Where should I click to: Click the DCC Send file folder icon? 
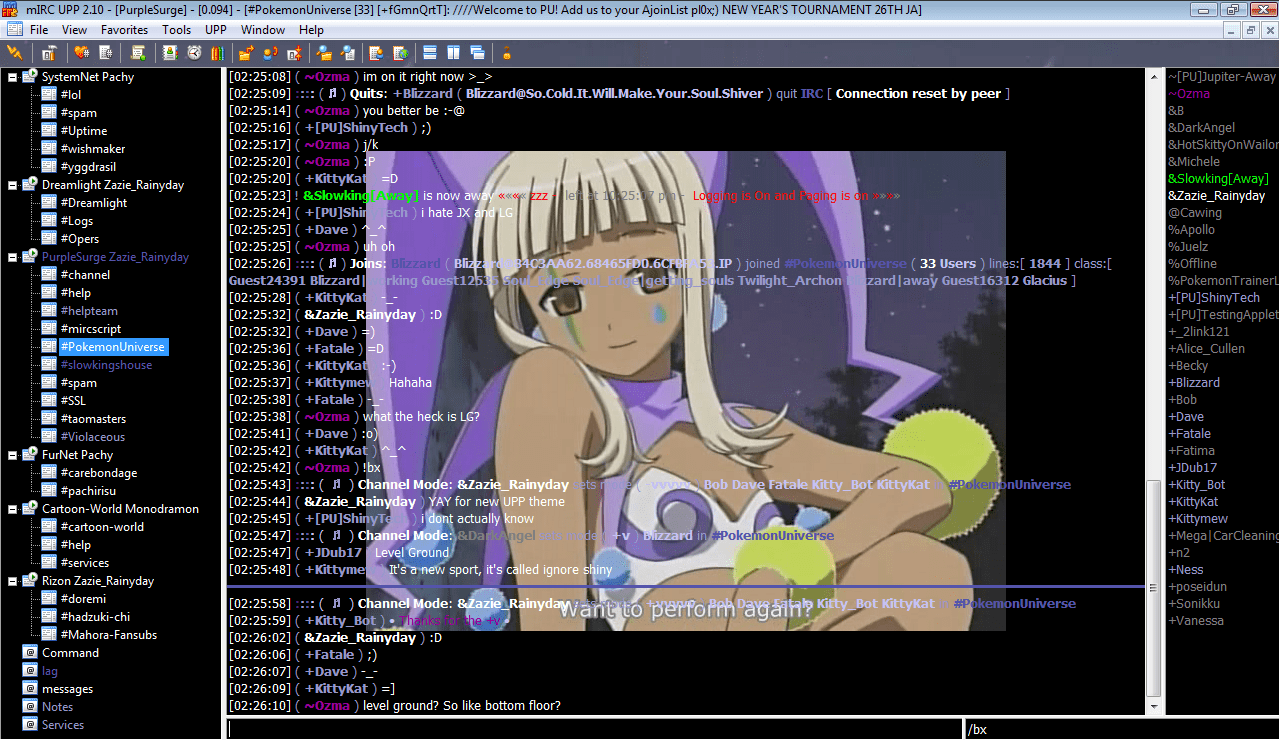click(246, 52)
